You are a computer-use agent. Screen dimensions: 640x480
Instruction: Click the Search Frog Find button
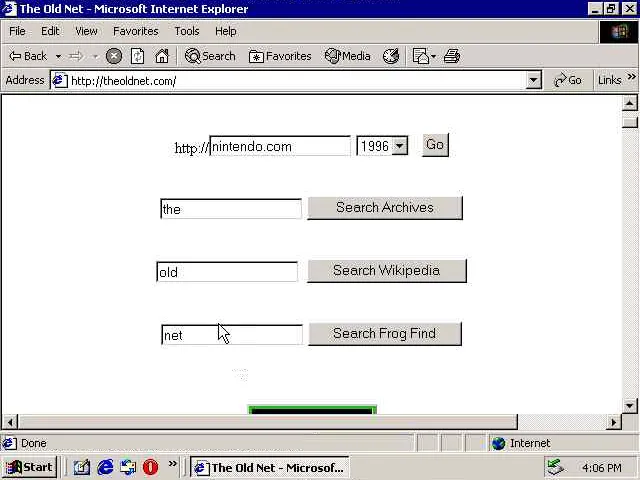385,334
